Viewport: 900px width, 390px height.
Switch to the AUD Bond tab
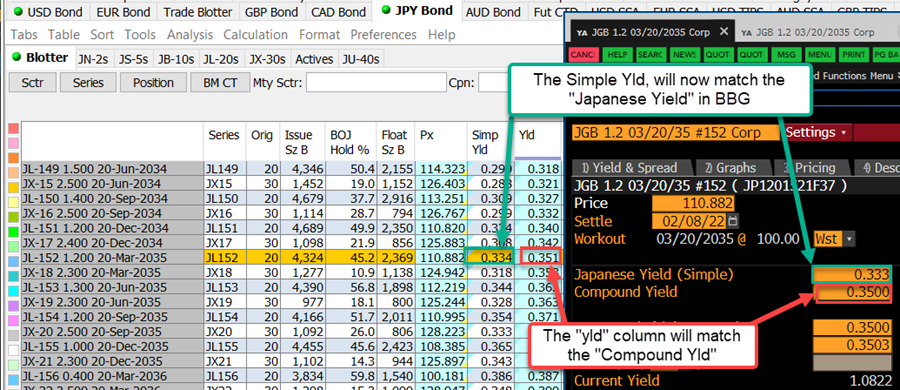tap(493, 11)
